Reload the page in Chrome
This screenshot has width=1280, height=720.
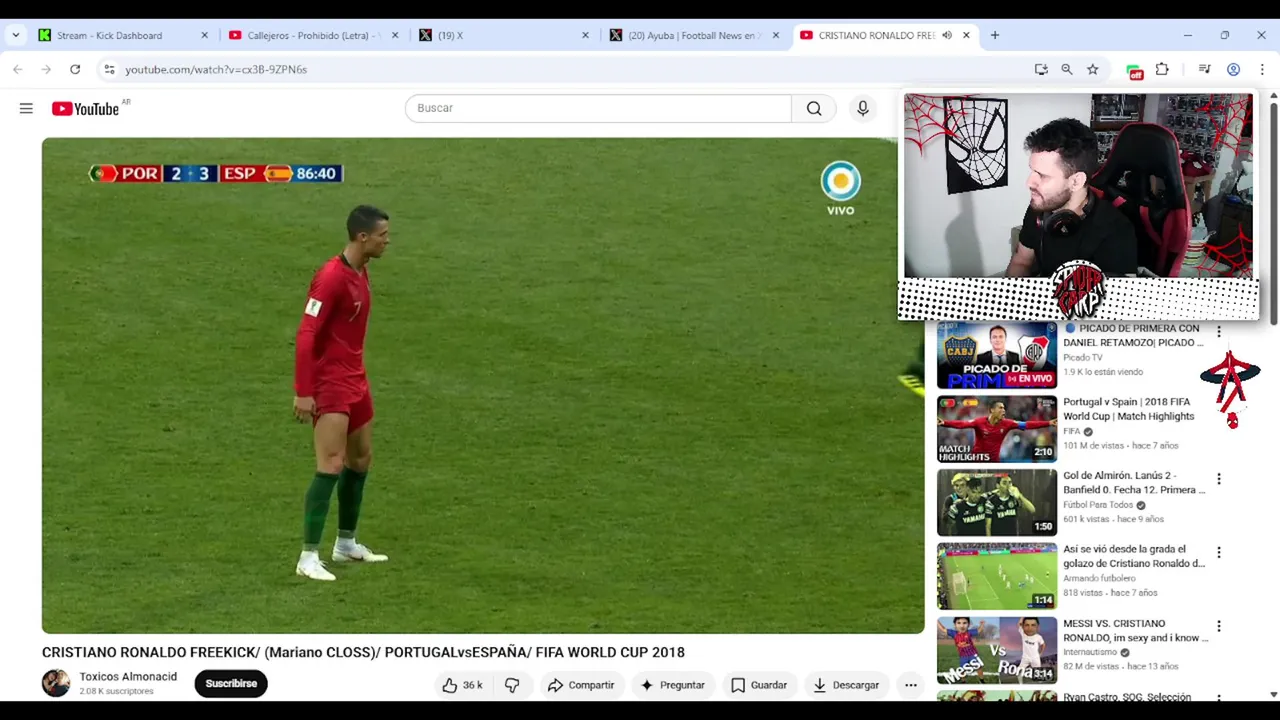click(x=75, y=69)
